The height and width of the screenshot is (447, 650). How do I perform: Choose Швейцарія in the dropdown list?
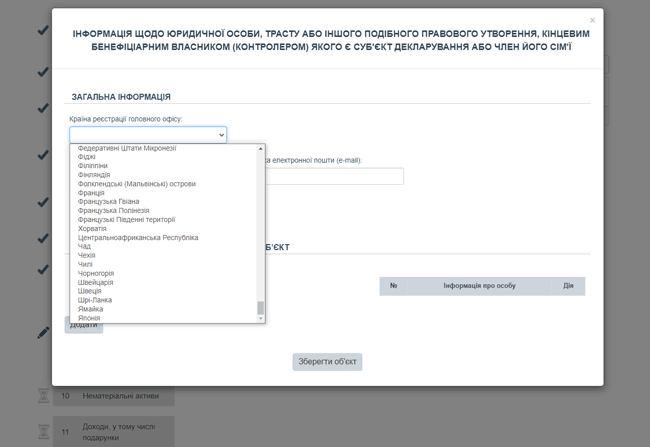[x=96, y=282]
